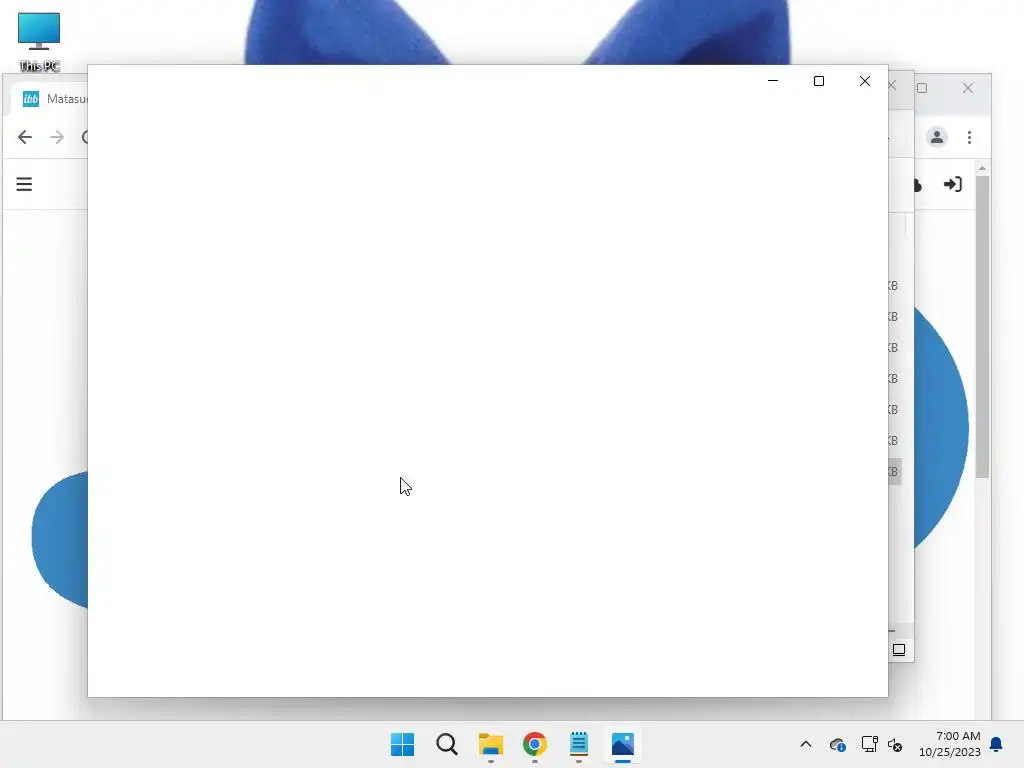Click the OneDrive tray icon
1024x768 pixels.
coord(838,744)
